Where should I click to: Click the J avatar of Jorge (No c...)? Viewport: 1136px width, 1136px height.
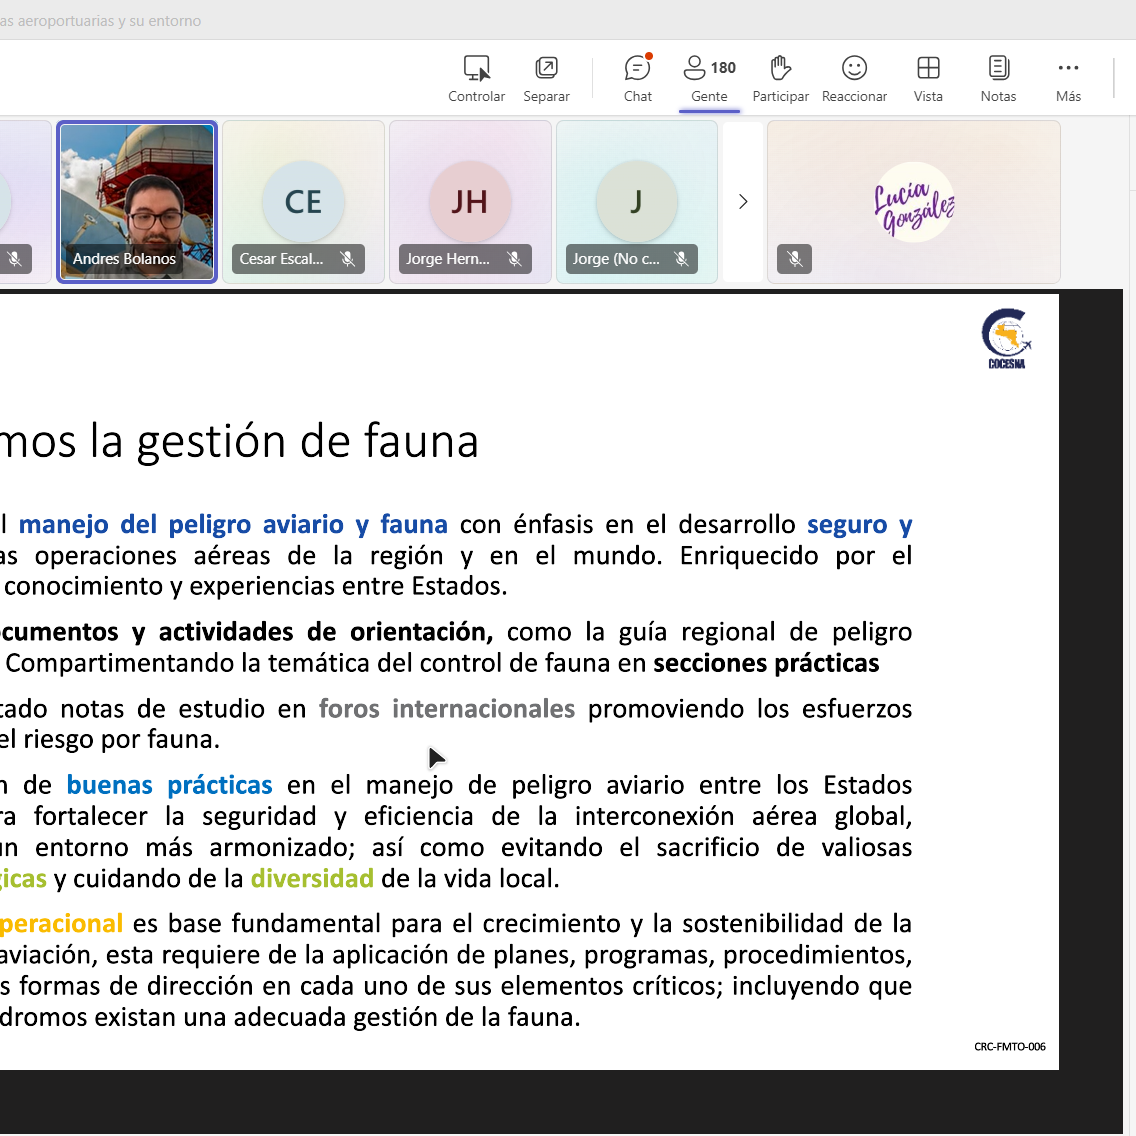pyautogui.click(x=636, y=202)
